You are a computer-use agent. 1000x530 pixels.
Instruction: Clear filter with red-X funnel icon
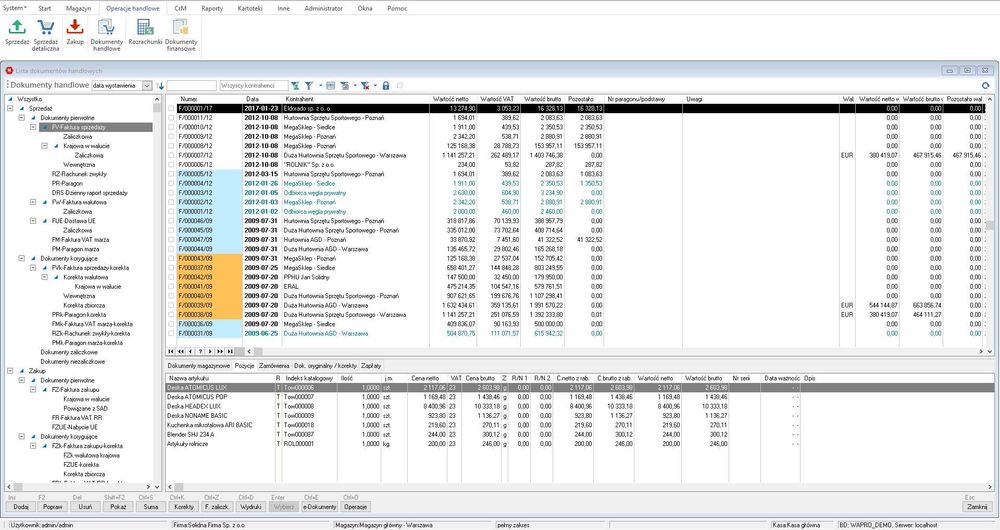tap(365, 85)
